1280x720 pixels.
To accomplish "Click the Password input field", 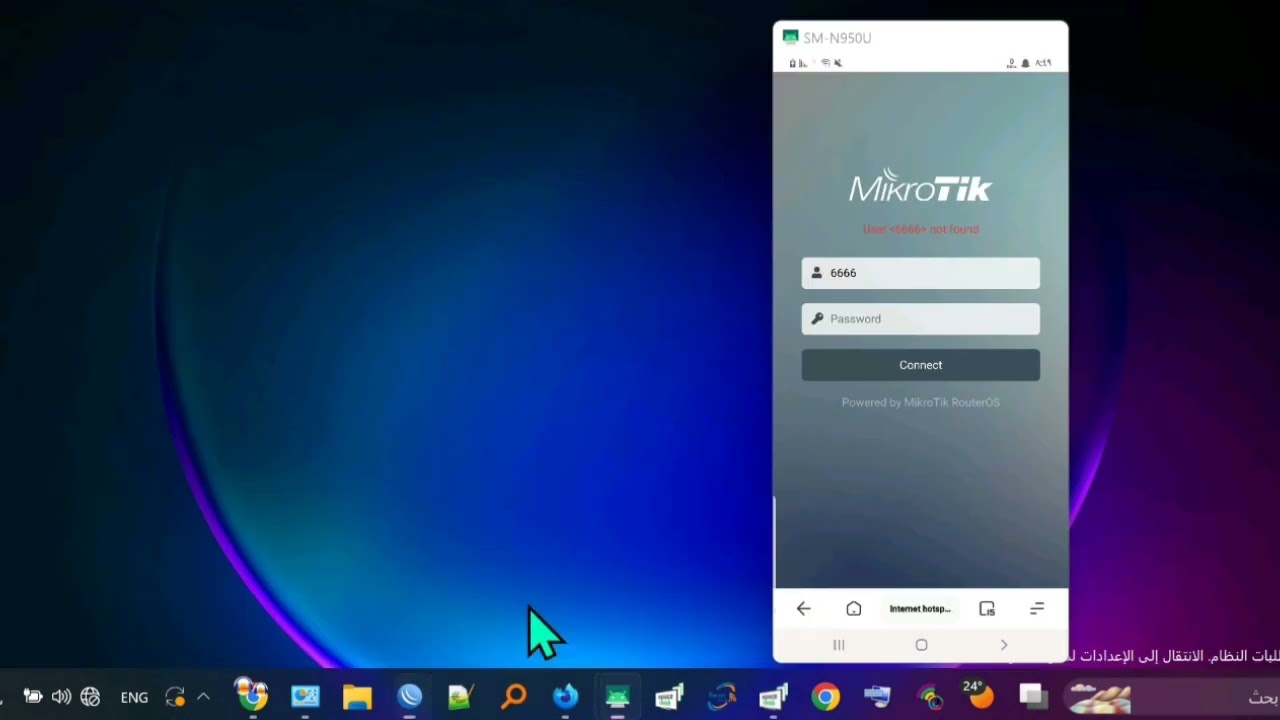I will coord(920,319).
